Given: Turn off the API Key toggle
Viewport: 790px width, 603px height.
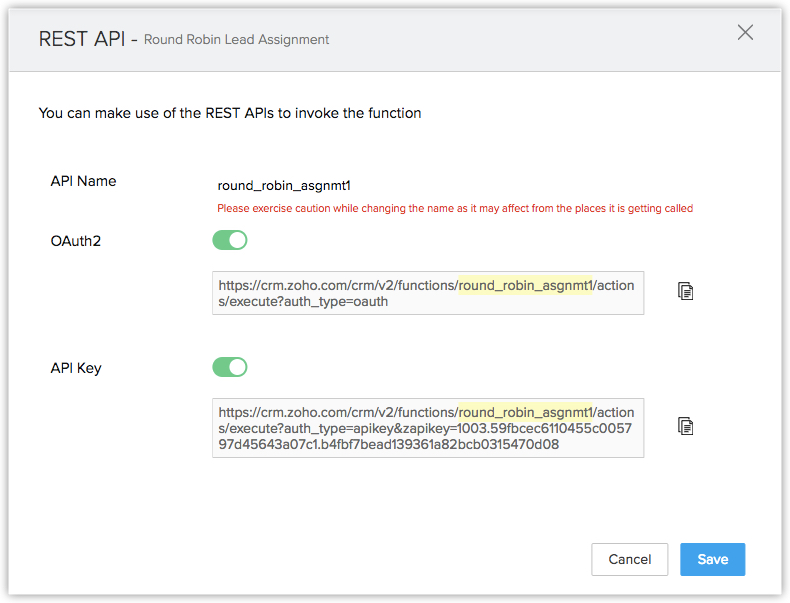Looking at the screenshot, I should point(230,367).
